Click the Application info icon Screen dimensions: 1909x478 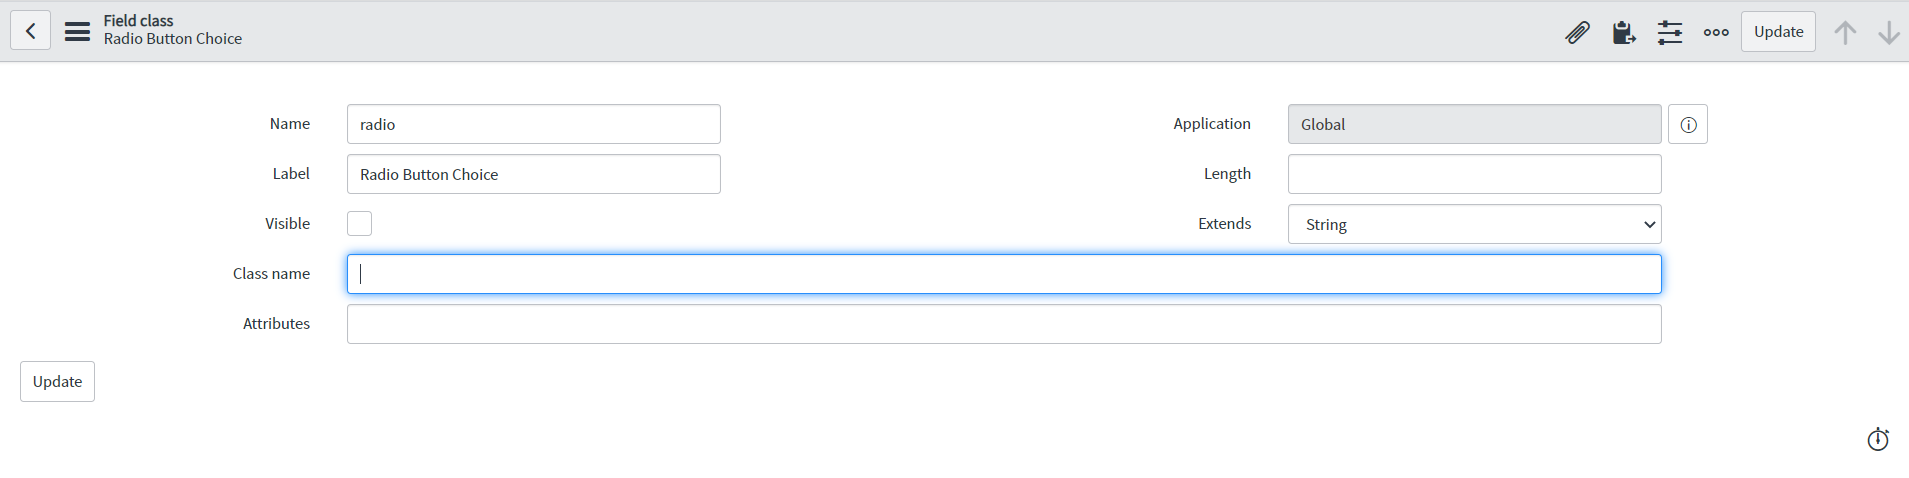[1688, 124]
